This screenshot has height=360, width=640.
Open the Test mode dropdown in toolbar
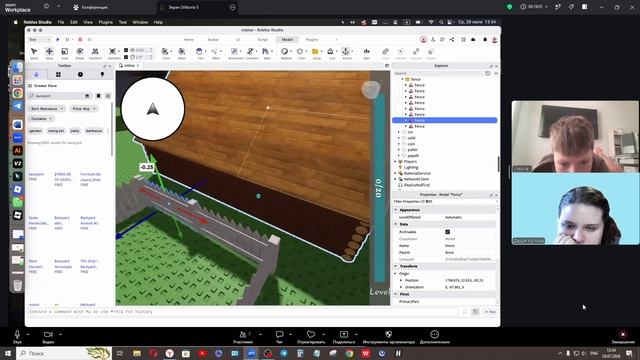[x=40, y=40]
